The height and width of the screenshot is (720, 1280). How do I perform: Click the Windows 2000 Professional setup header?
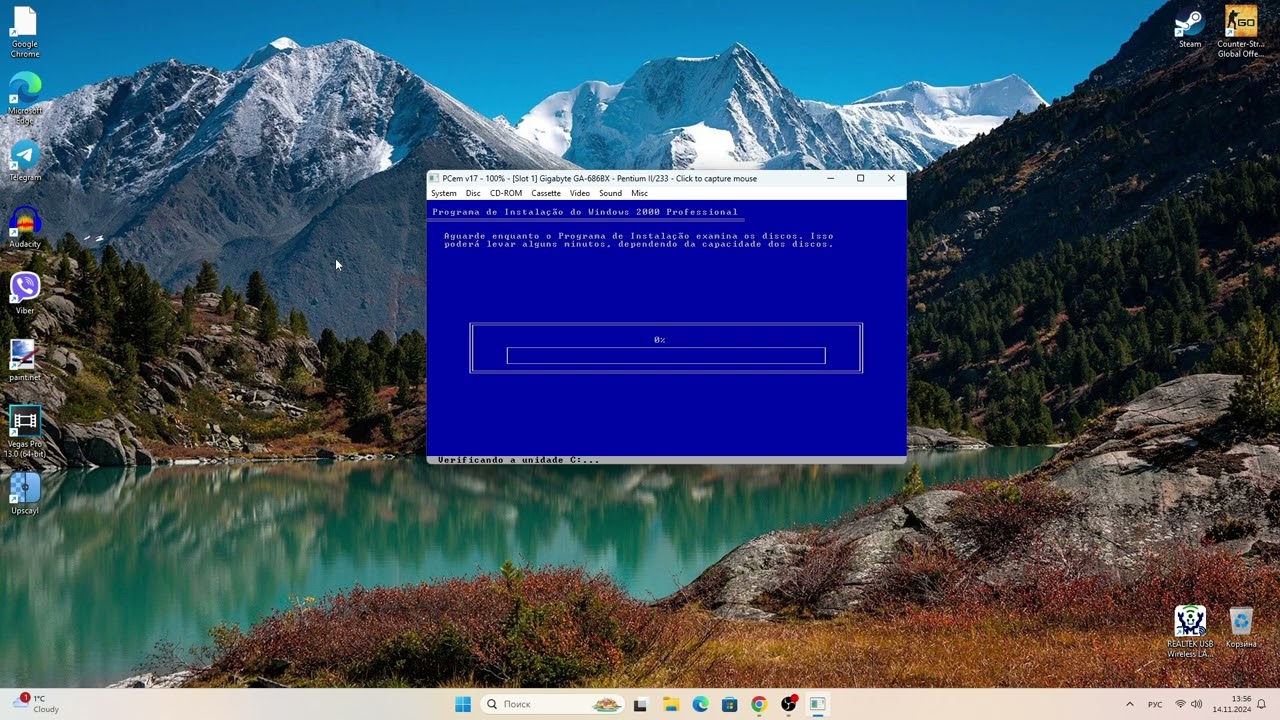(x=585, y=212)
